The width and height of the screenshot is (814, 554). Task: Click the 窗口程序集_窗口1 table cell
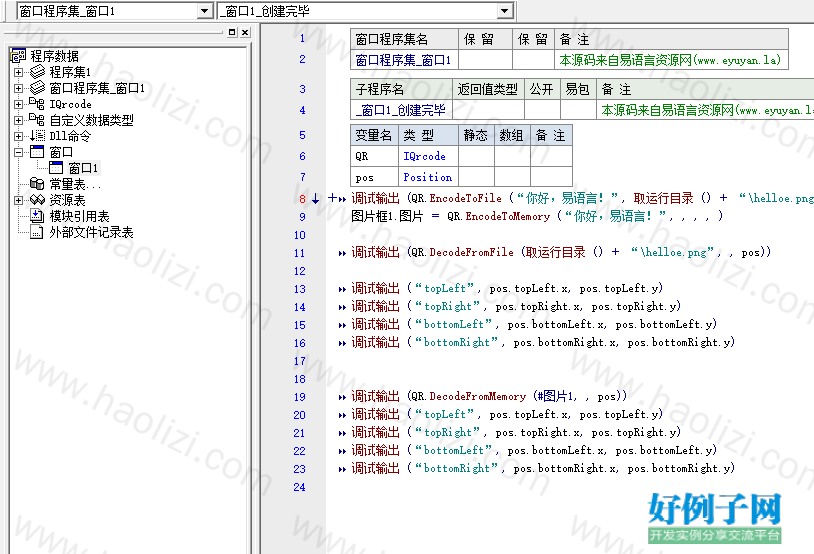pyautogui.click(x=404, y=60)
